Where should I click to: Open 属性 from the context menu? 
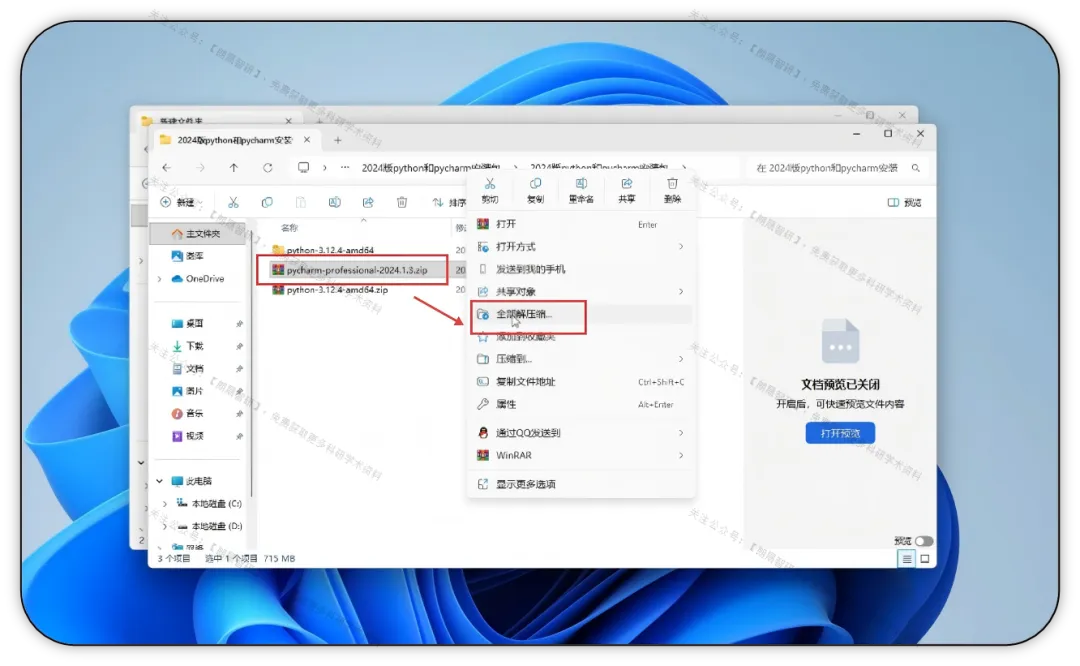tap(581, 404)
